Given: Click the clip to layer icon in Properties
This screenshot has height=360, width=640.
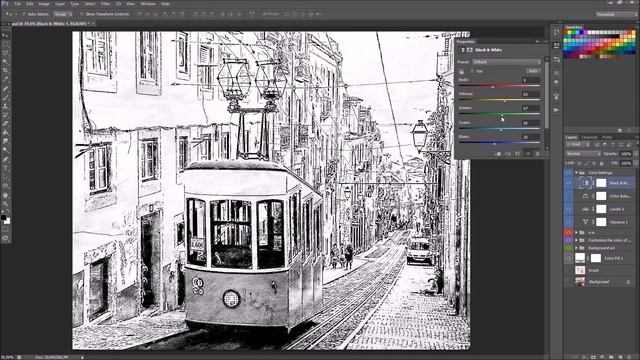Looking at the screenshot, I should click(x=498, y=154).
